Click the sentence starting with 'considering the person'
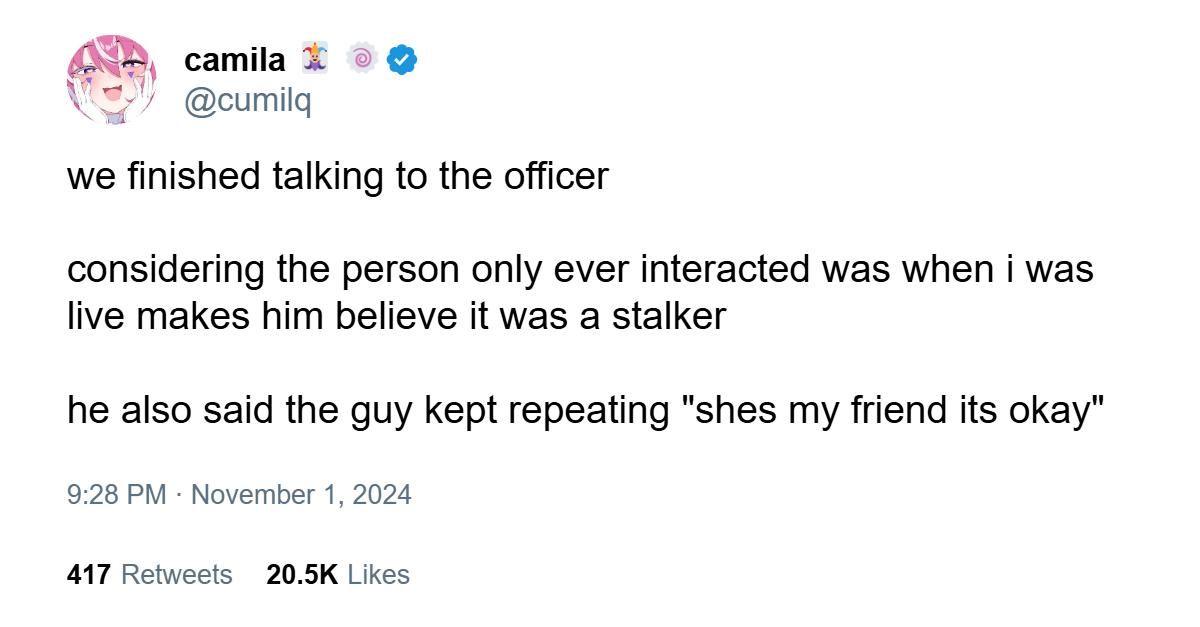This screenshot has height=627, width=1200. (x=580, y=270)
